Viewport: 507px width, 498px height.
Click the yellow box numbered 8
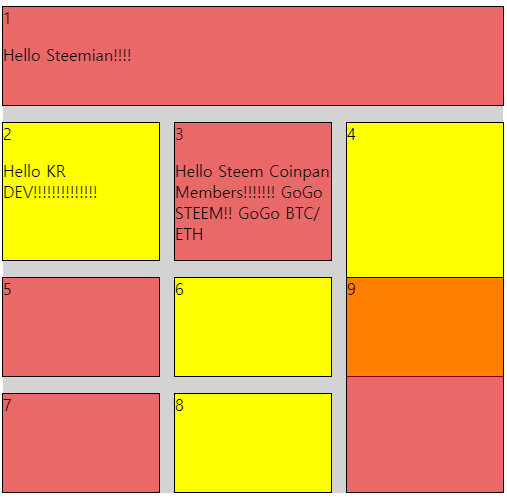(x=253, y=443)
